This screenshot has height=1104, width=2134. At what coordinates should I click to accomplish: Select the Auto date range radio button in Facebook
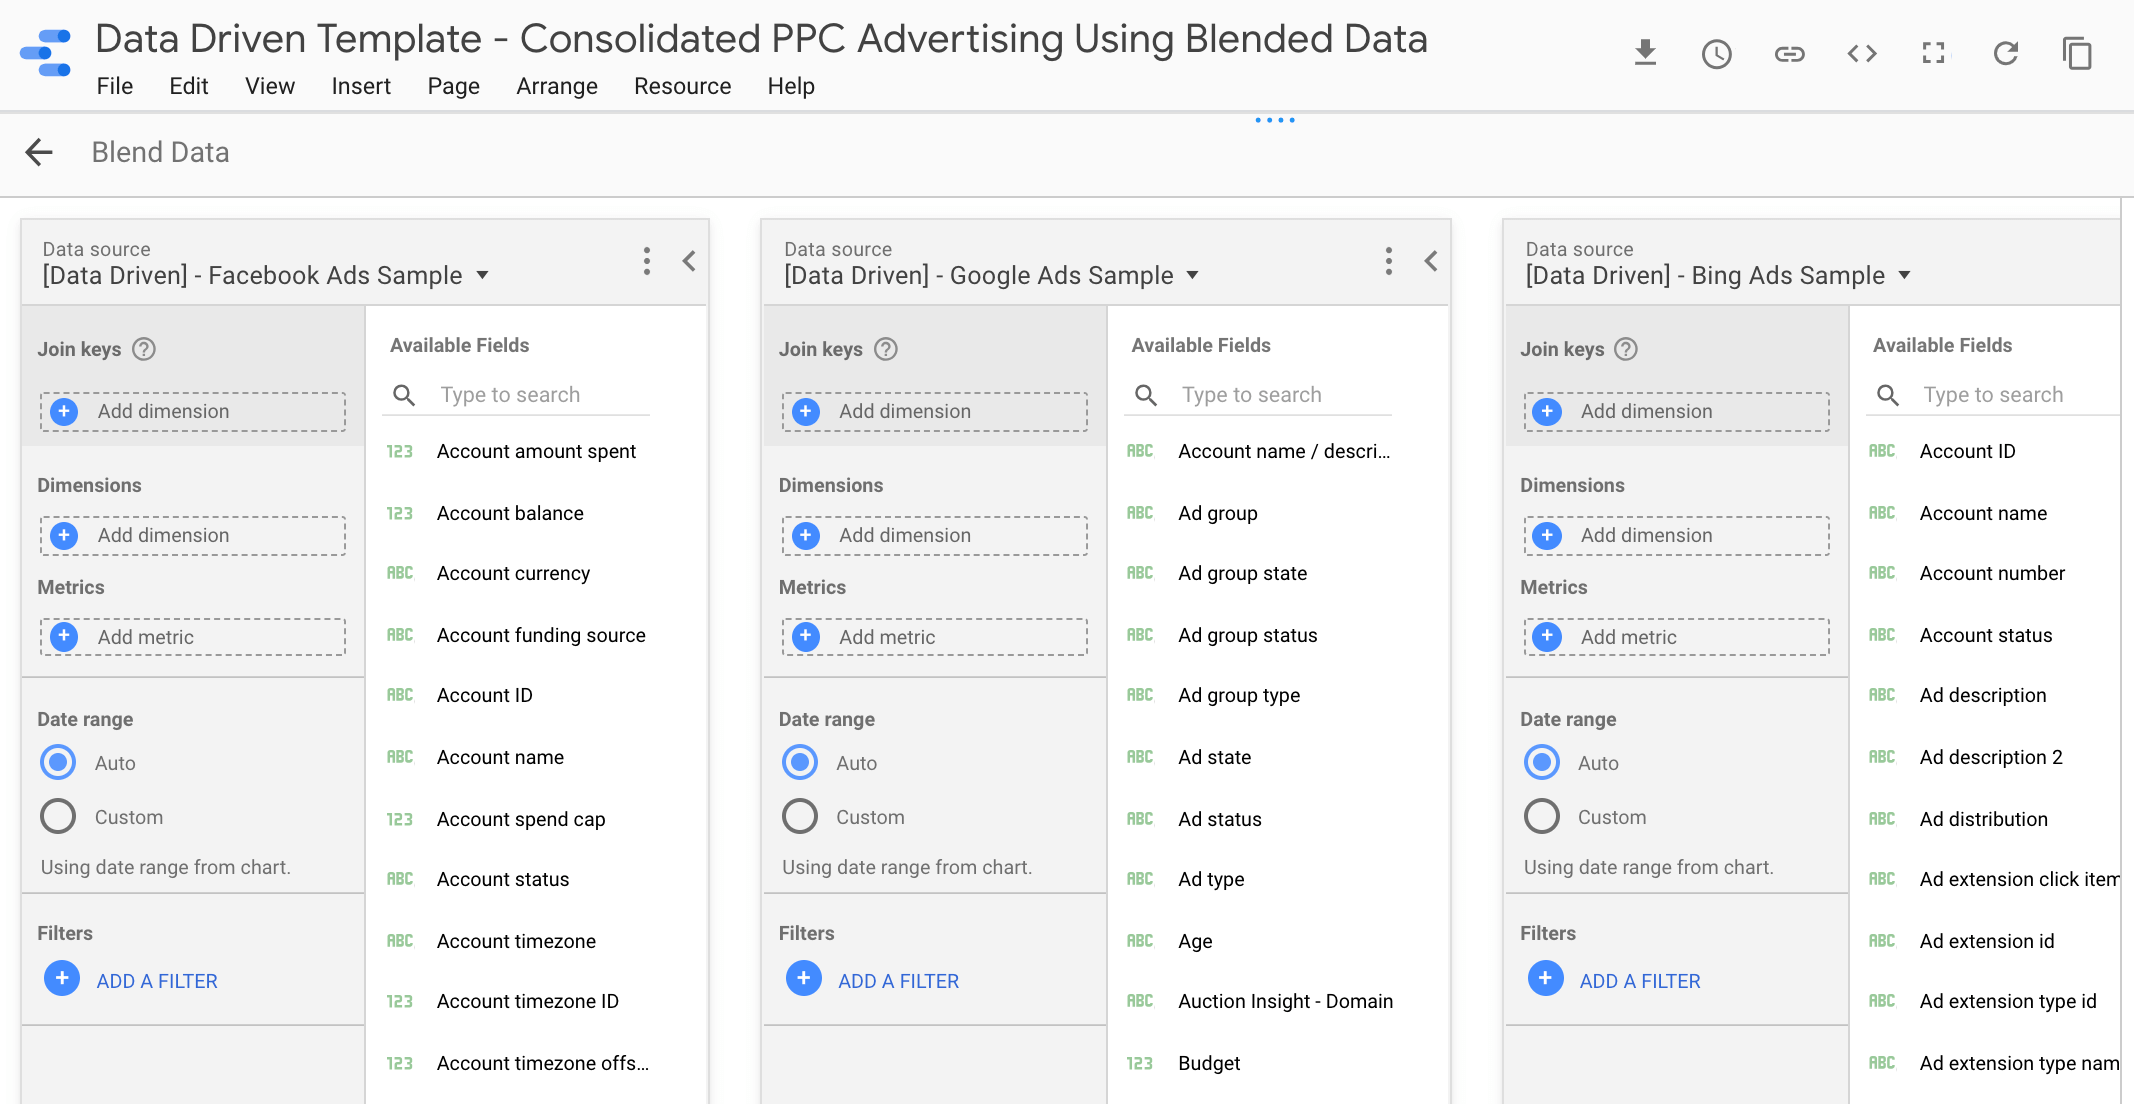[x=58, y=763]
